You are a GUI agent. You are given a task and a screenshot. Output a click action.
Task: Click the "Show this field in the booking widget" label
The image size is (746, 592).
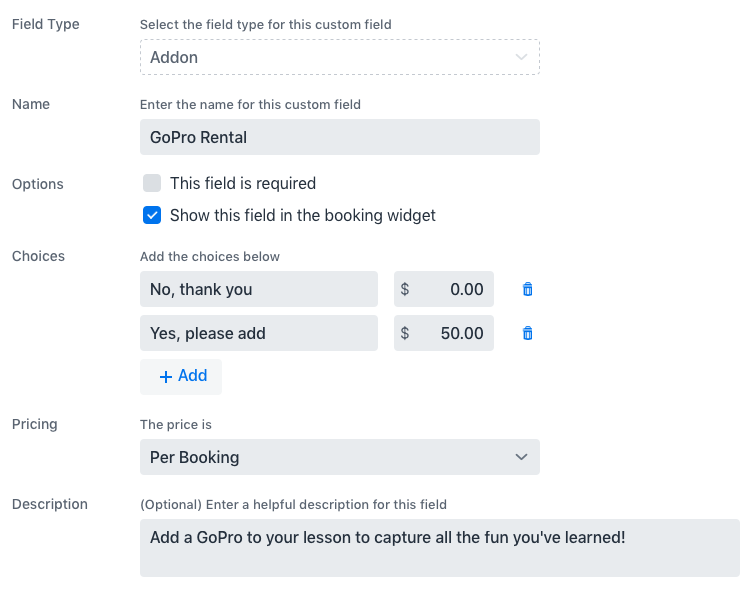(x=303, y=215)
